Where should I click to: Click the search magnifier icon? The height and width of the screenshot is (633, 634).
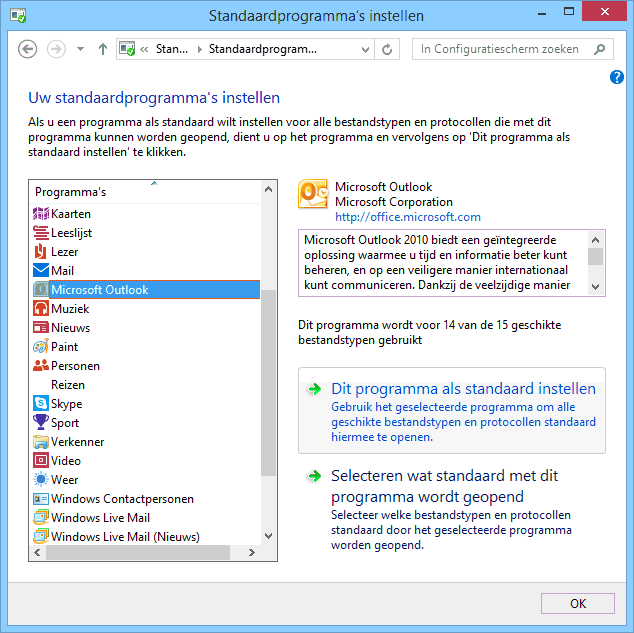click(x=600, y=49)
